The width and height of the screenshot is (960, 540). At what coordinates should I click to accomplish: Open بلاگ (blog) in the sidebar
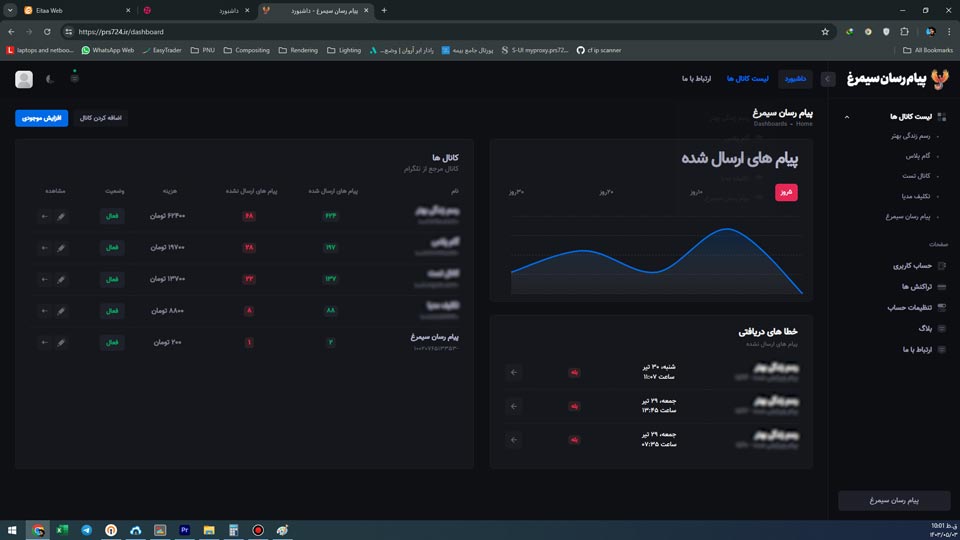pyautogui.click(x=925, y=329)
